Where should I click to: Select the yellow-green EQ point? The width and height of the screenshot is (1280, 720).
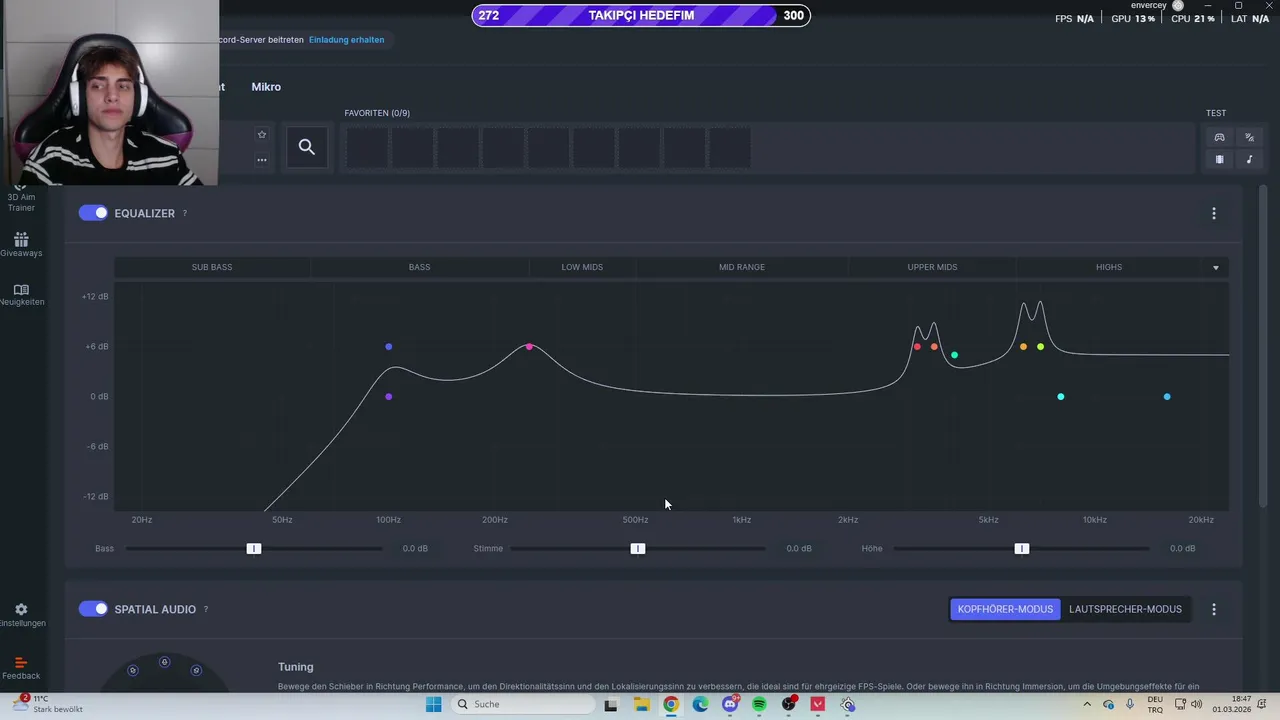point(1041,347)
